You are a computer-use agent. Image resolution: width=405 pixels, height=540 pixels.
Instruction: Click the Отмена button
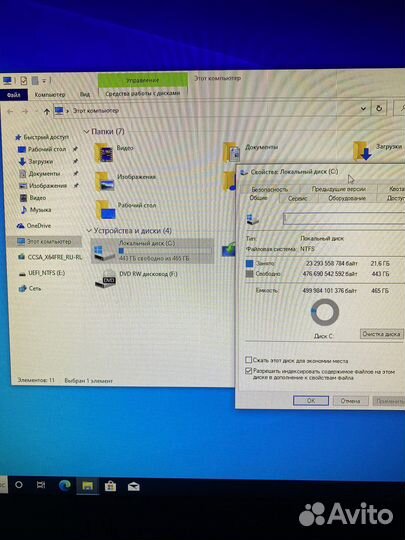pyautogui.click(x=350, y=401)
